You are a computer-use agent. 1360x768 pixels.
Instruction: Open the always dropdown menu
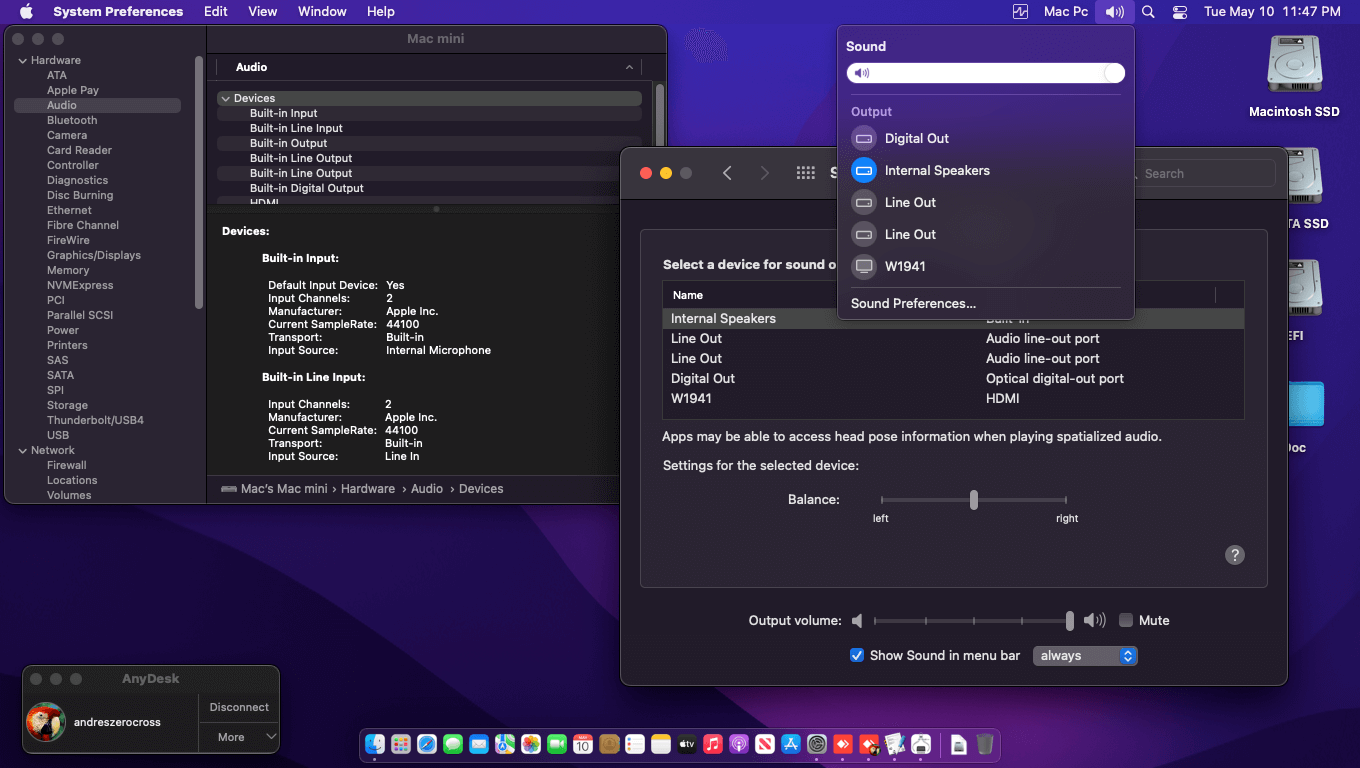pyautogui.click(x=1085, y=655)
